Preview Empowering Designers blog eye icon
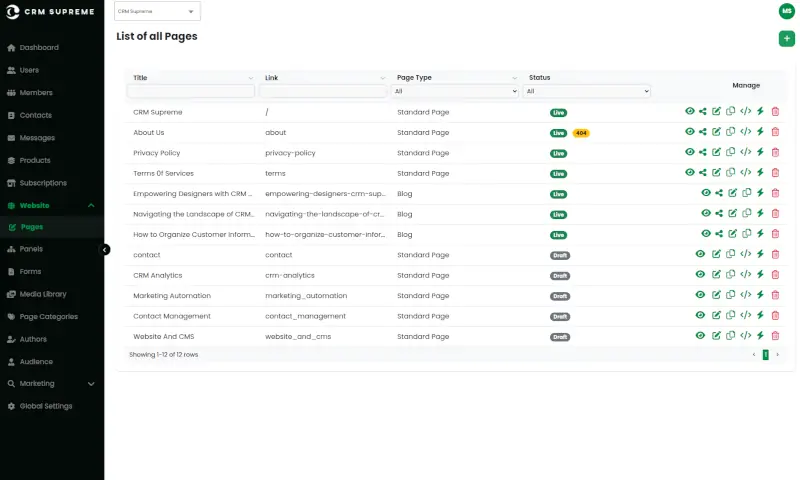 click(706, 193)
